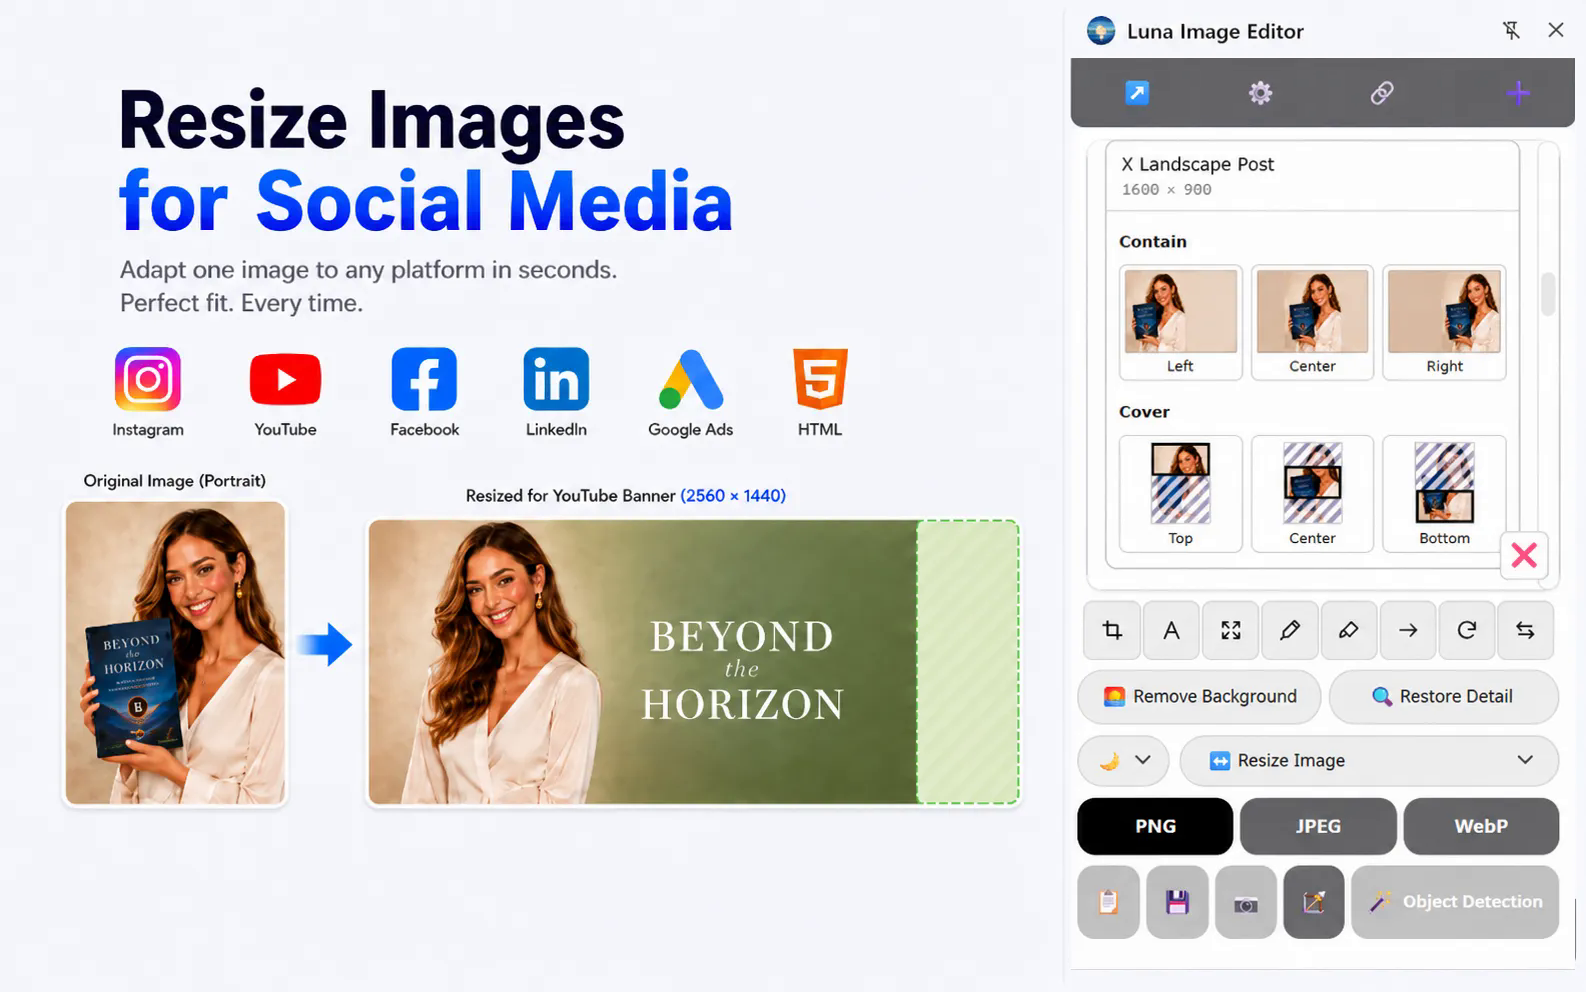This screenshot has height=992, width=1586.
Task: Click Object Detection button
Action: point(1455,902)
